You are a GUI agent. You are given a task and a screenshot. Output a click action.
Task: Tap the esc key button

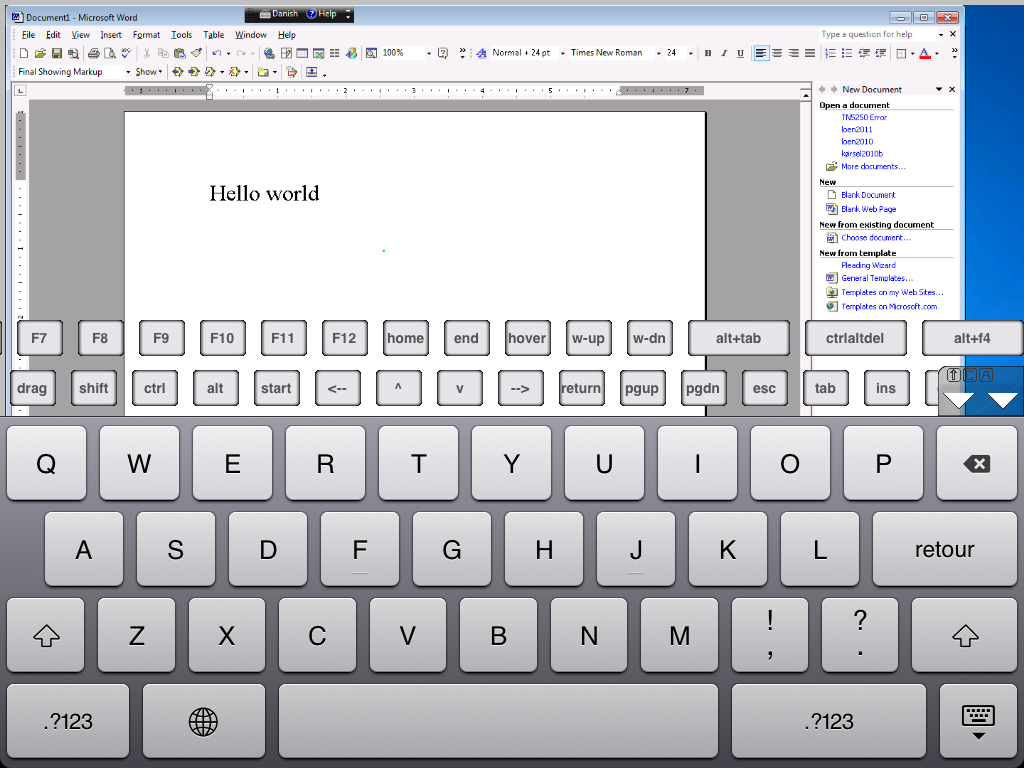pos(764,388)
